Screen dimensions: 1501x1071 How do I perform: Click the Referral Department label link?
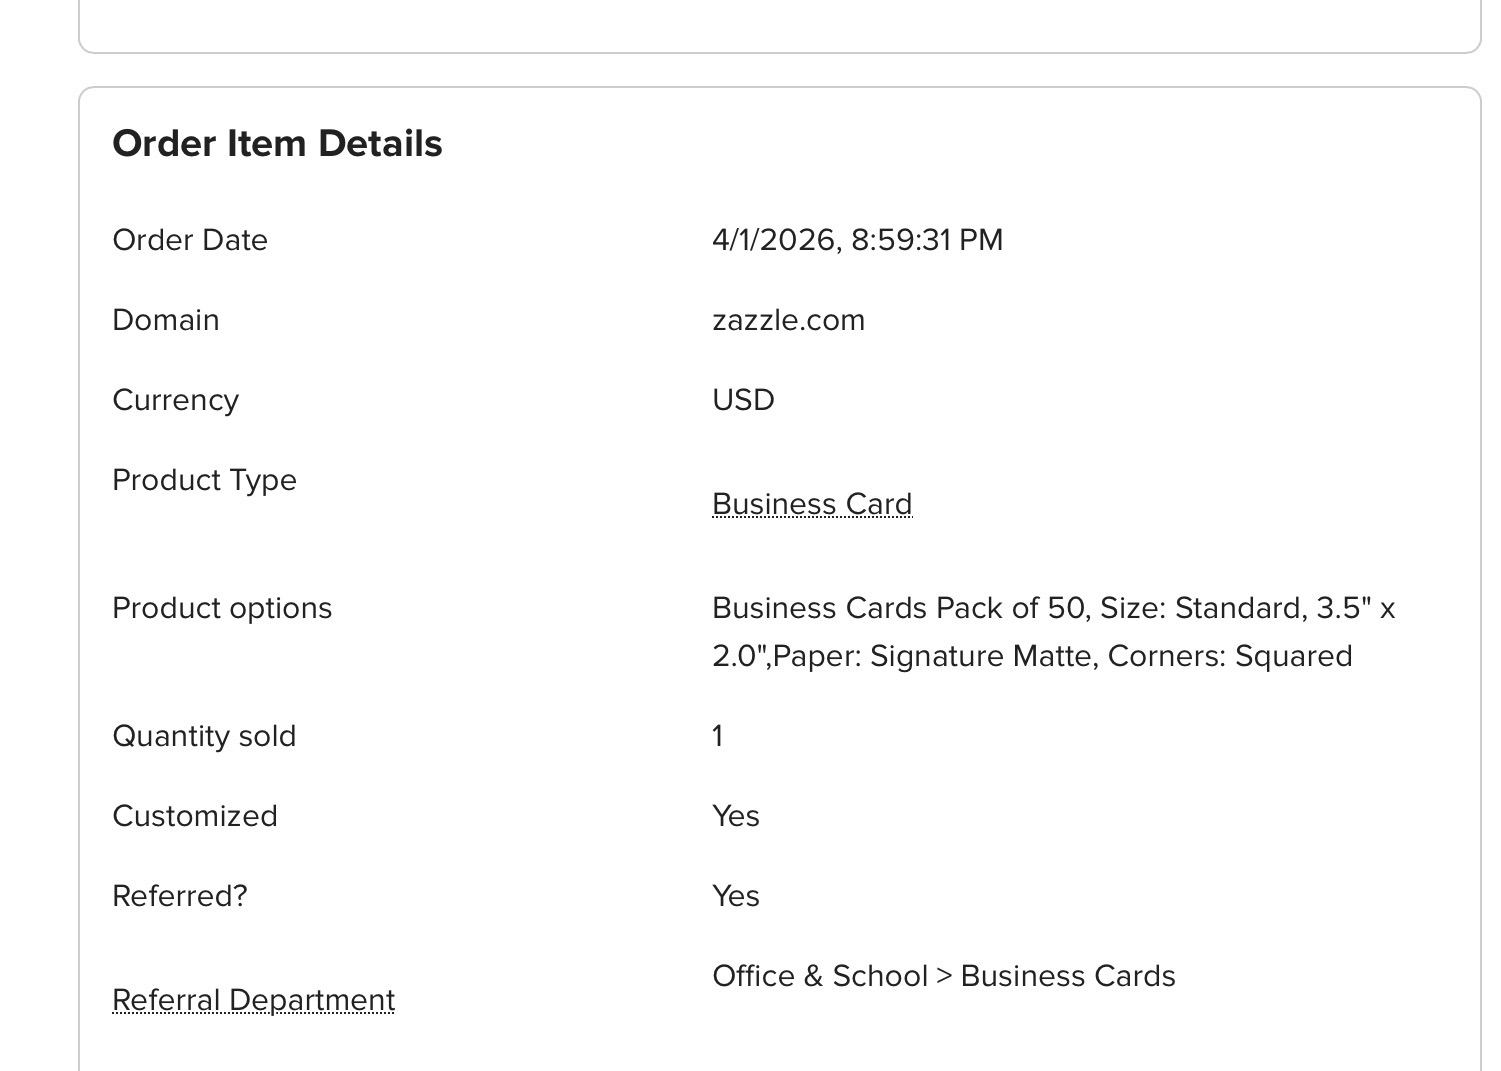pos(254,1000)
